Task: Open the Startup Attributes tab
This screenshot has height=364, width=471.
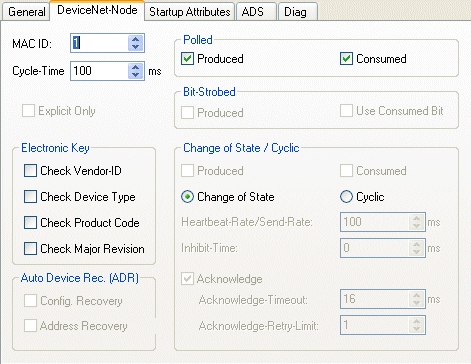Action: point(190,12)
